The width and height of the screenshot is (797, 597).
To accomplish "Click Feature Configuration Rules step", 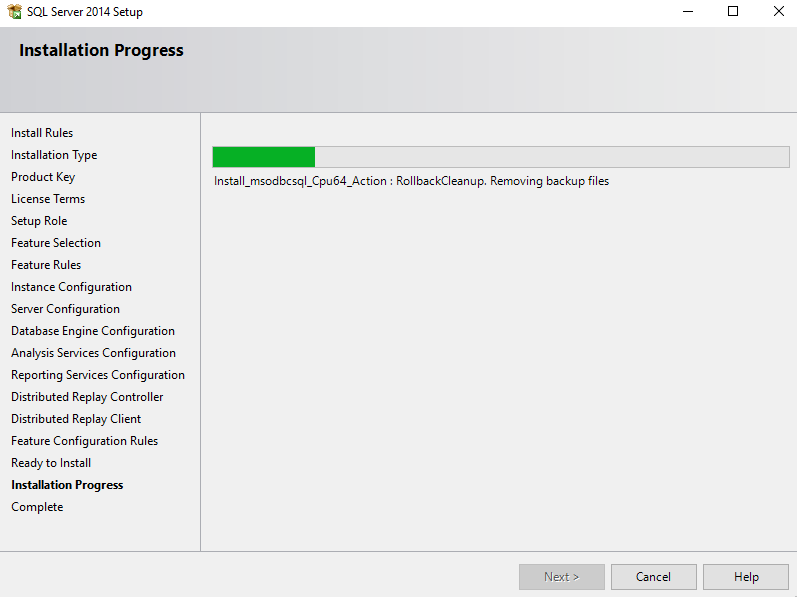I will tap(84, 441).
